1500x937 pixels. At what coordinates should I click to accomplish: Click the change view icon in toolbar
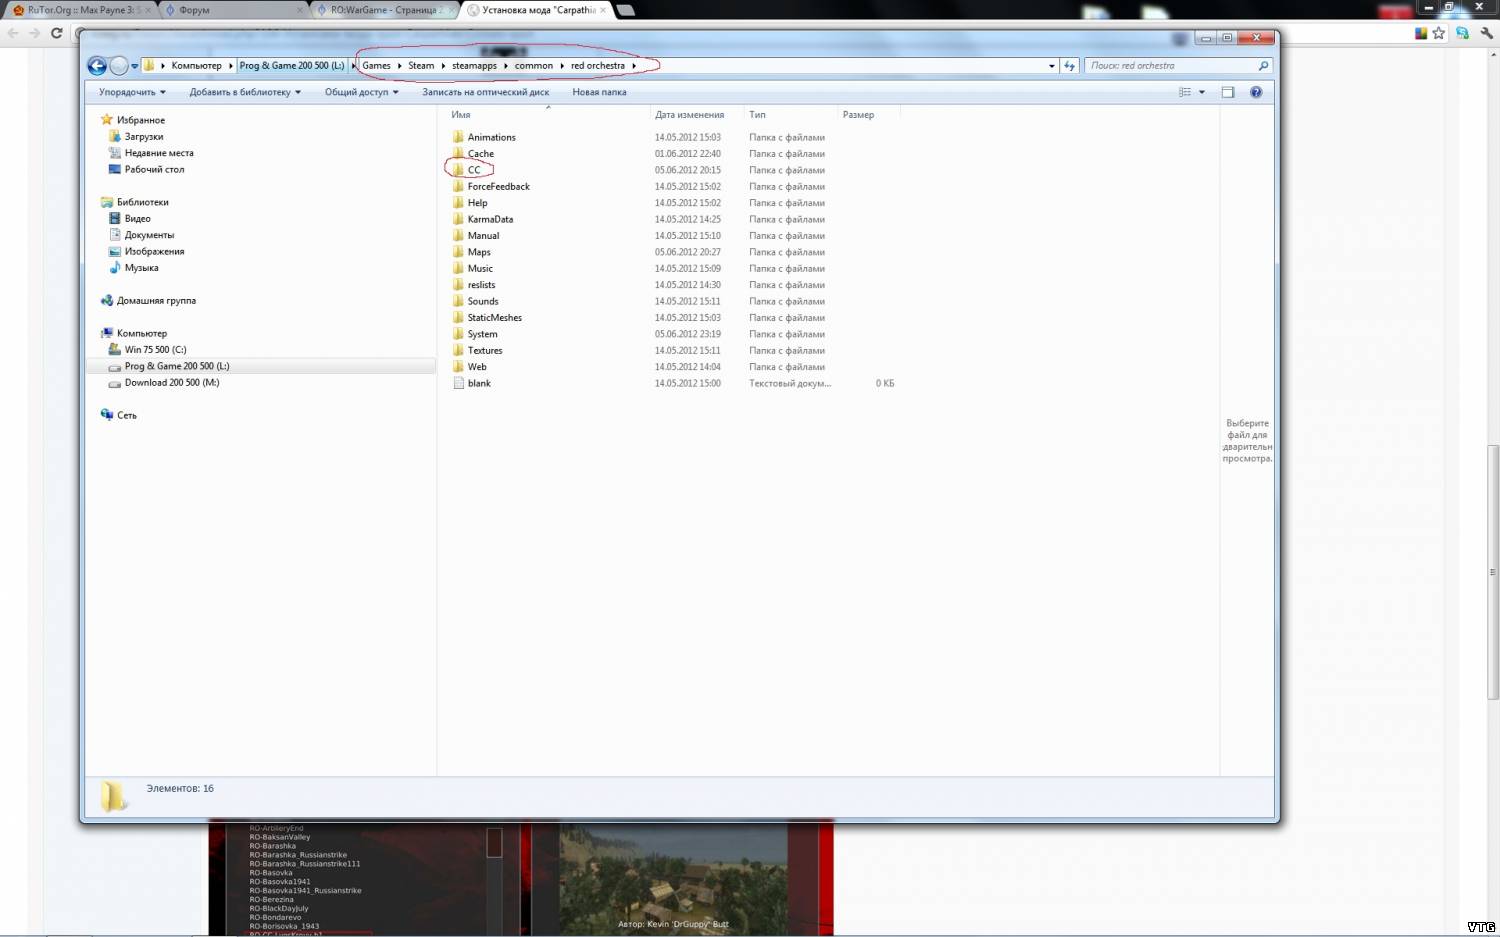(1185, 92)
